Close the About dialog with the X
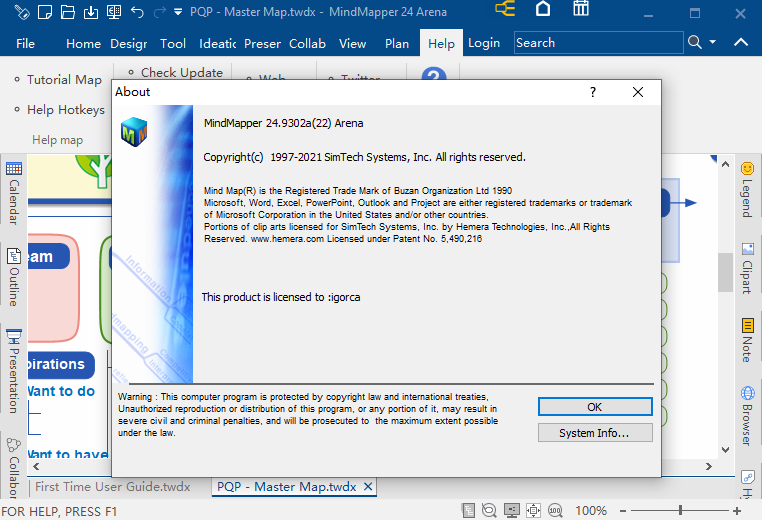This screenshot has height=520, width=762. click(638, 92)
